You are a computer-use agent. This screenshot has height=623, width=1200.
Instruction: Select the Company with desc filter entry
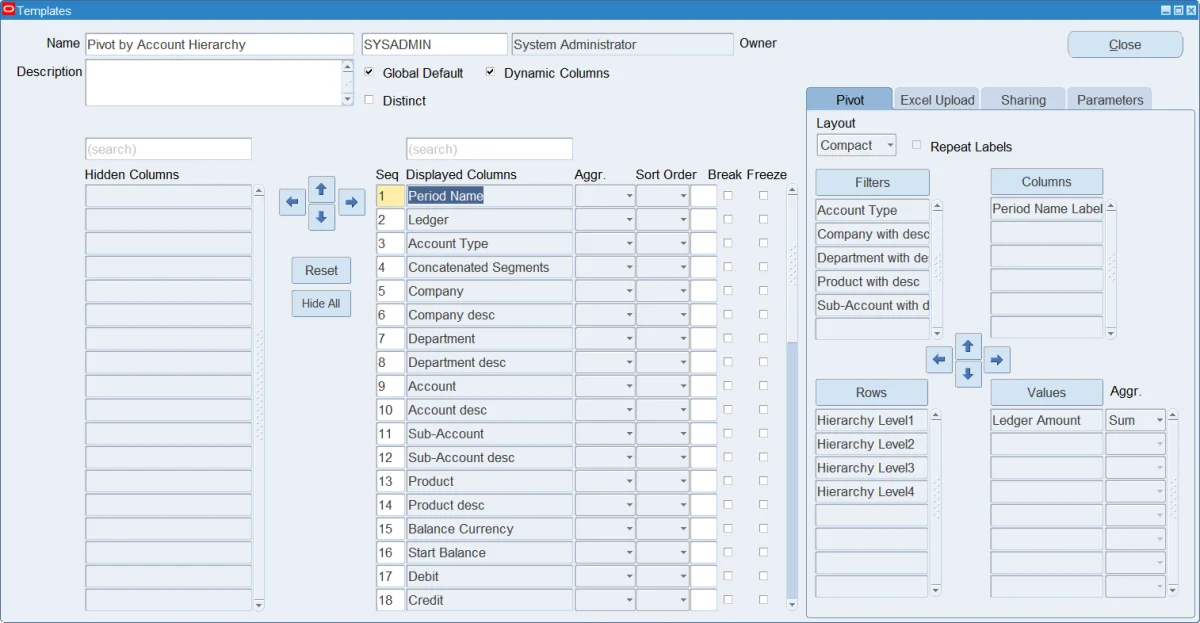click(x=872, y=234)
